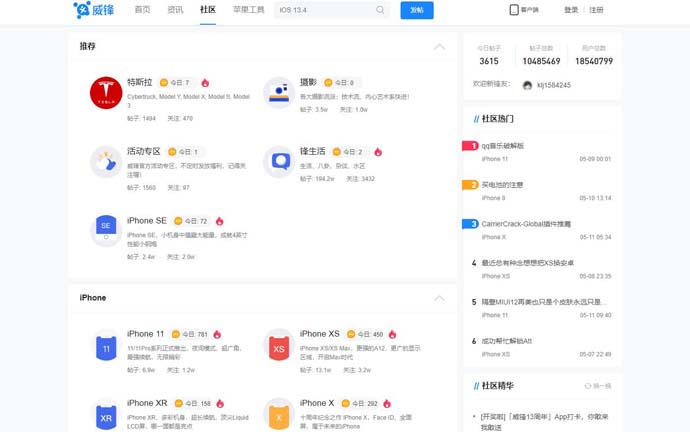Open the 威锋 logo home link
Screen dimensions: 690x432
point(94,10)
